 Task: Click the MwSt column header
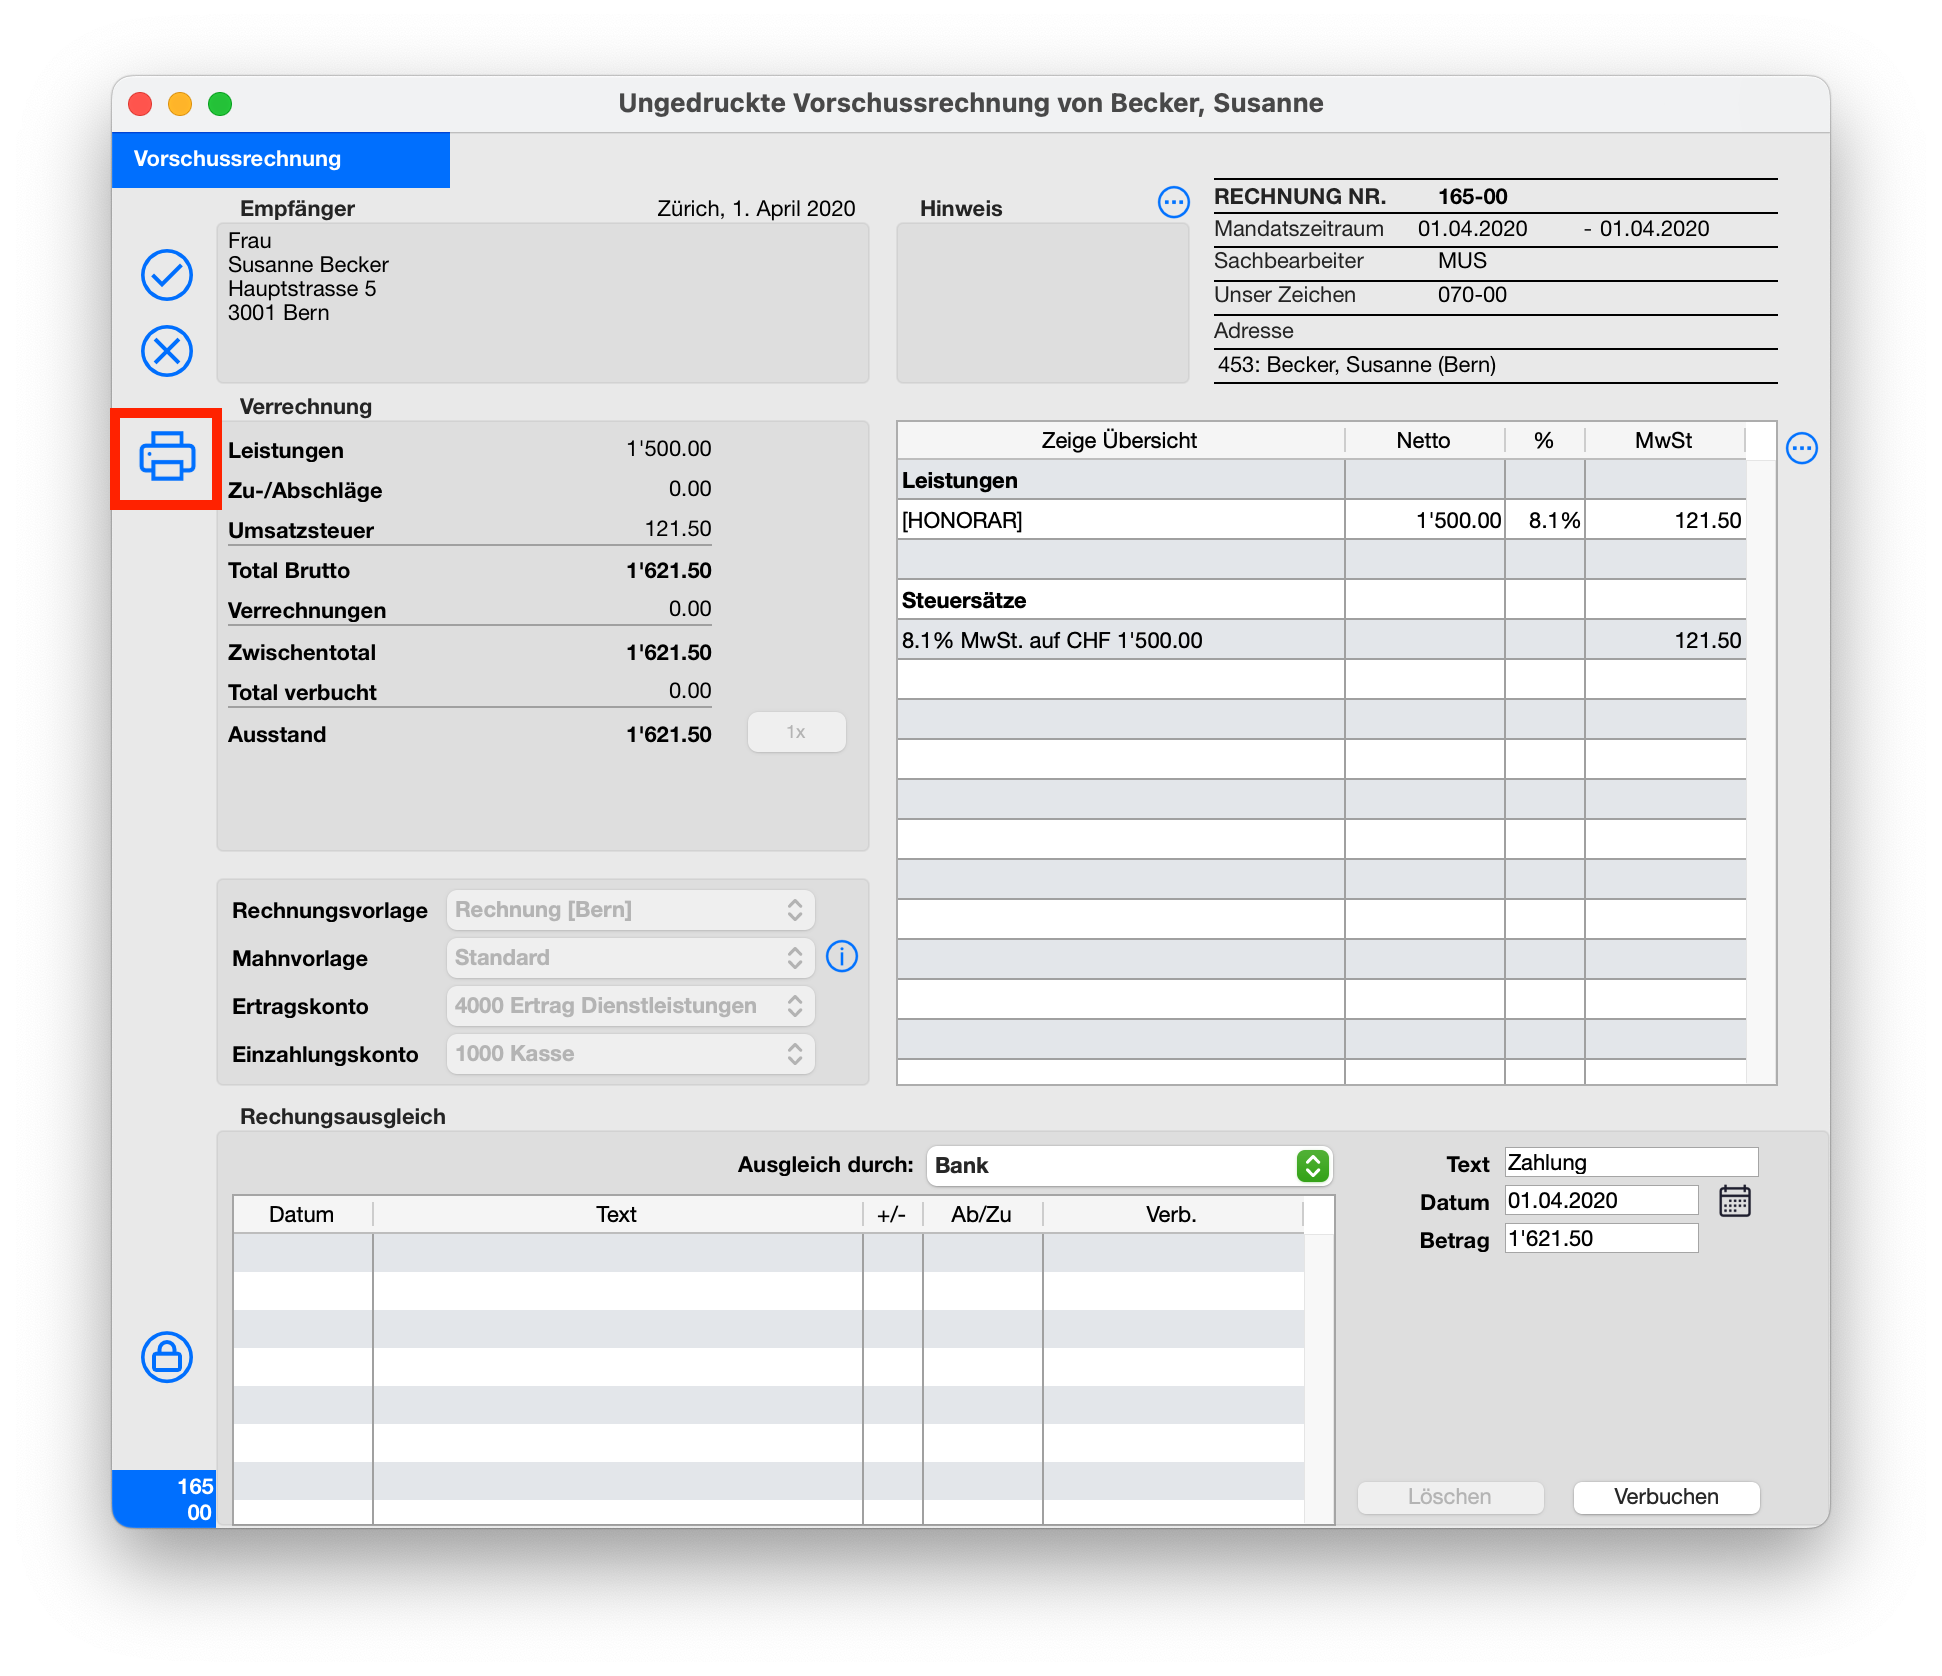point(1664,440)
